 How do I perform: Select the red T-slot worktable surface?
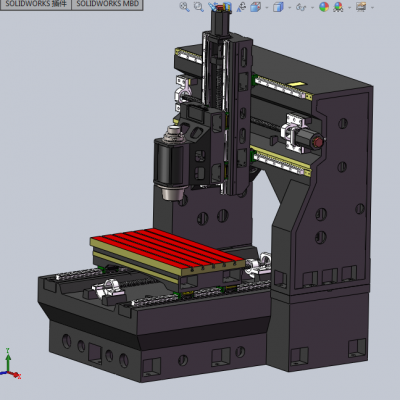pyautogui.click(x=167, y=247)
